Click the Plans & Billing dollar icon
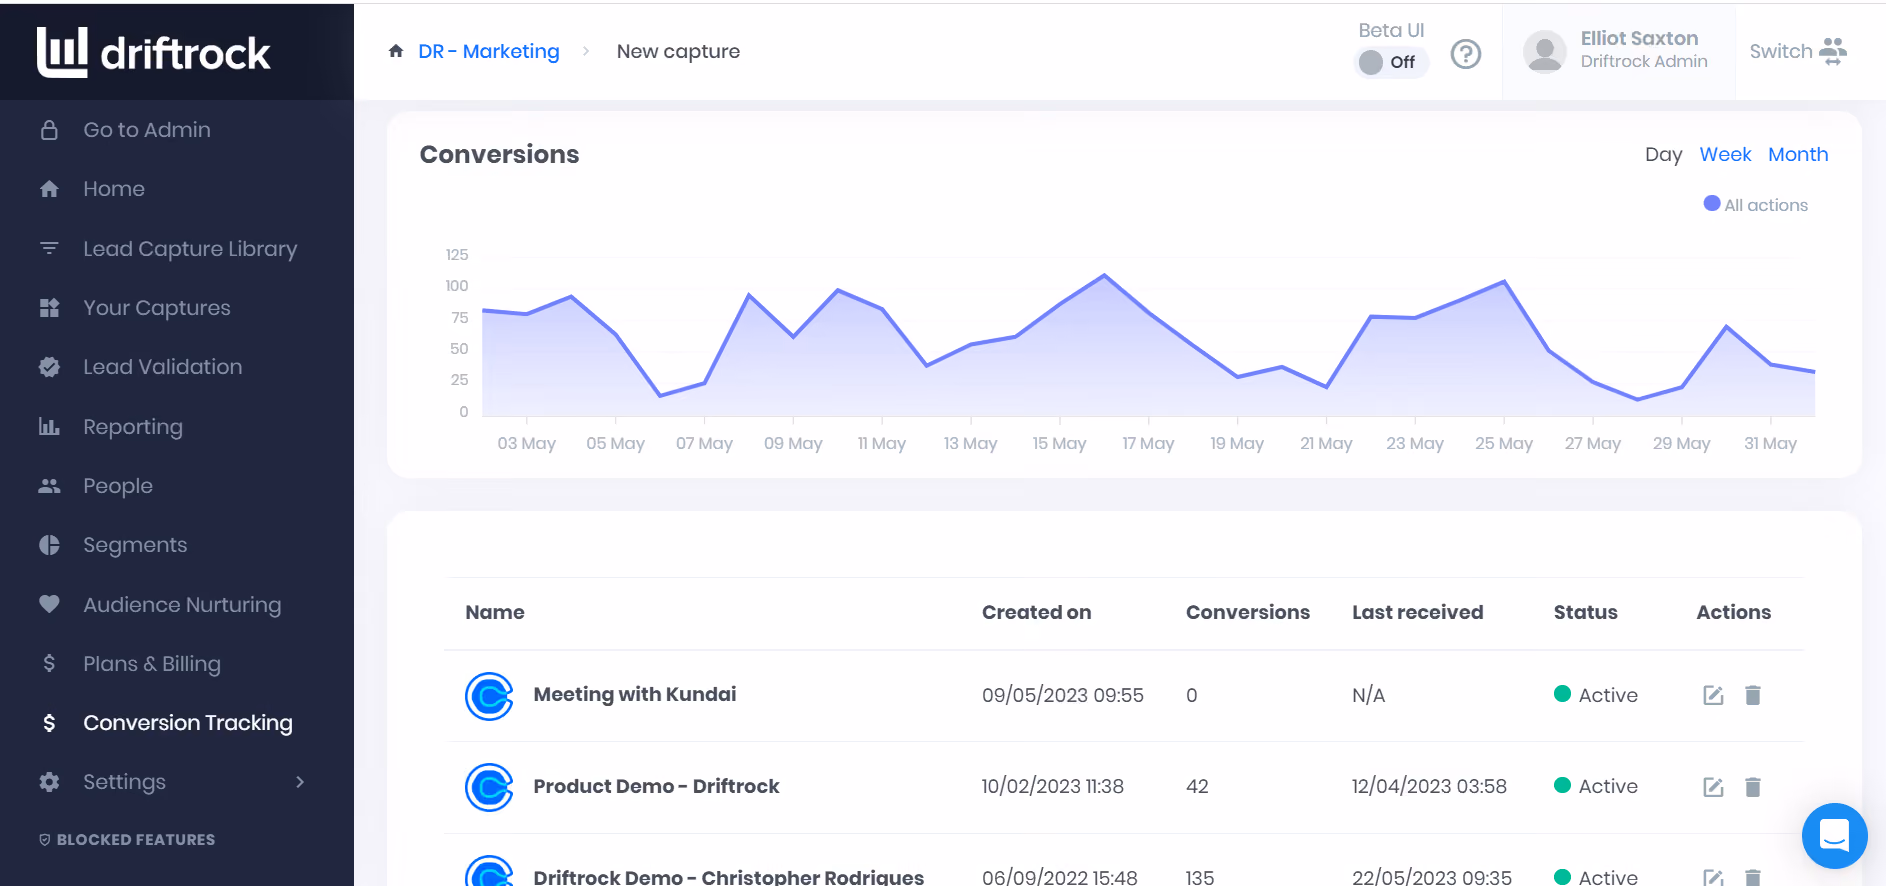This screenshot has height=886, width=1886. click(x=49, y=663)
